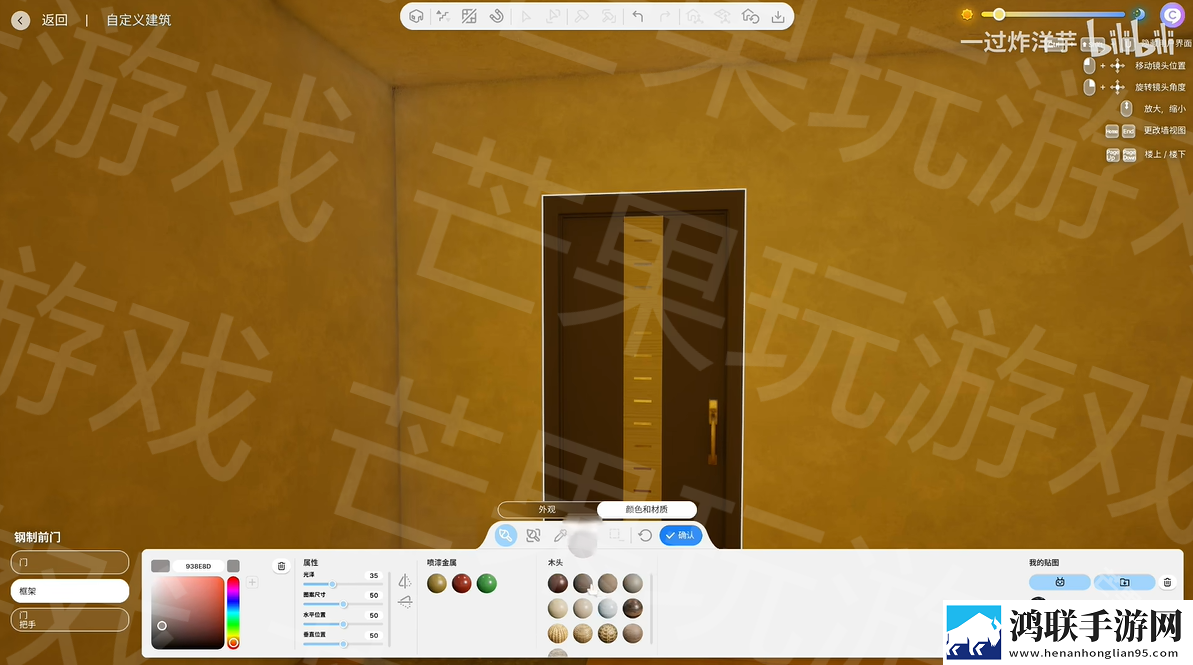
Task: Select the 框架 part button
Action: (70, 590)
